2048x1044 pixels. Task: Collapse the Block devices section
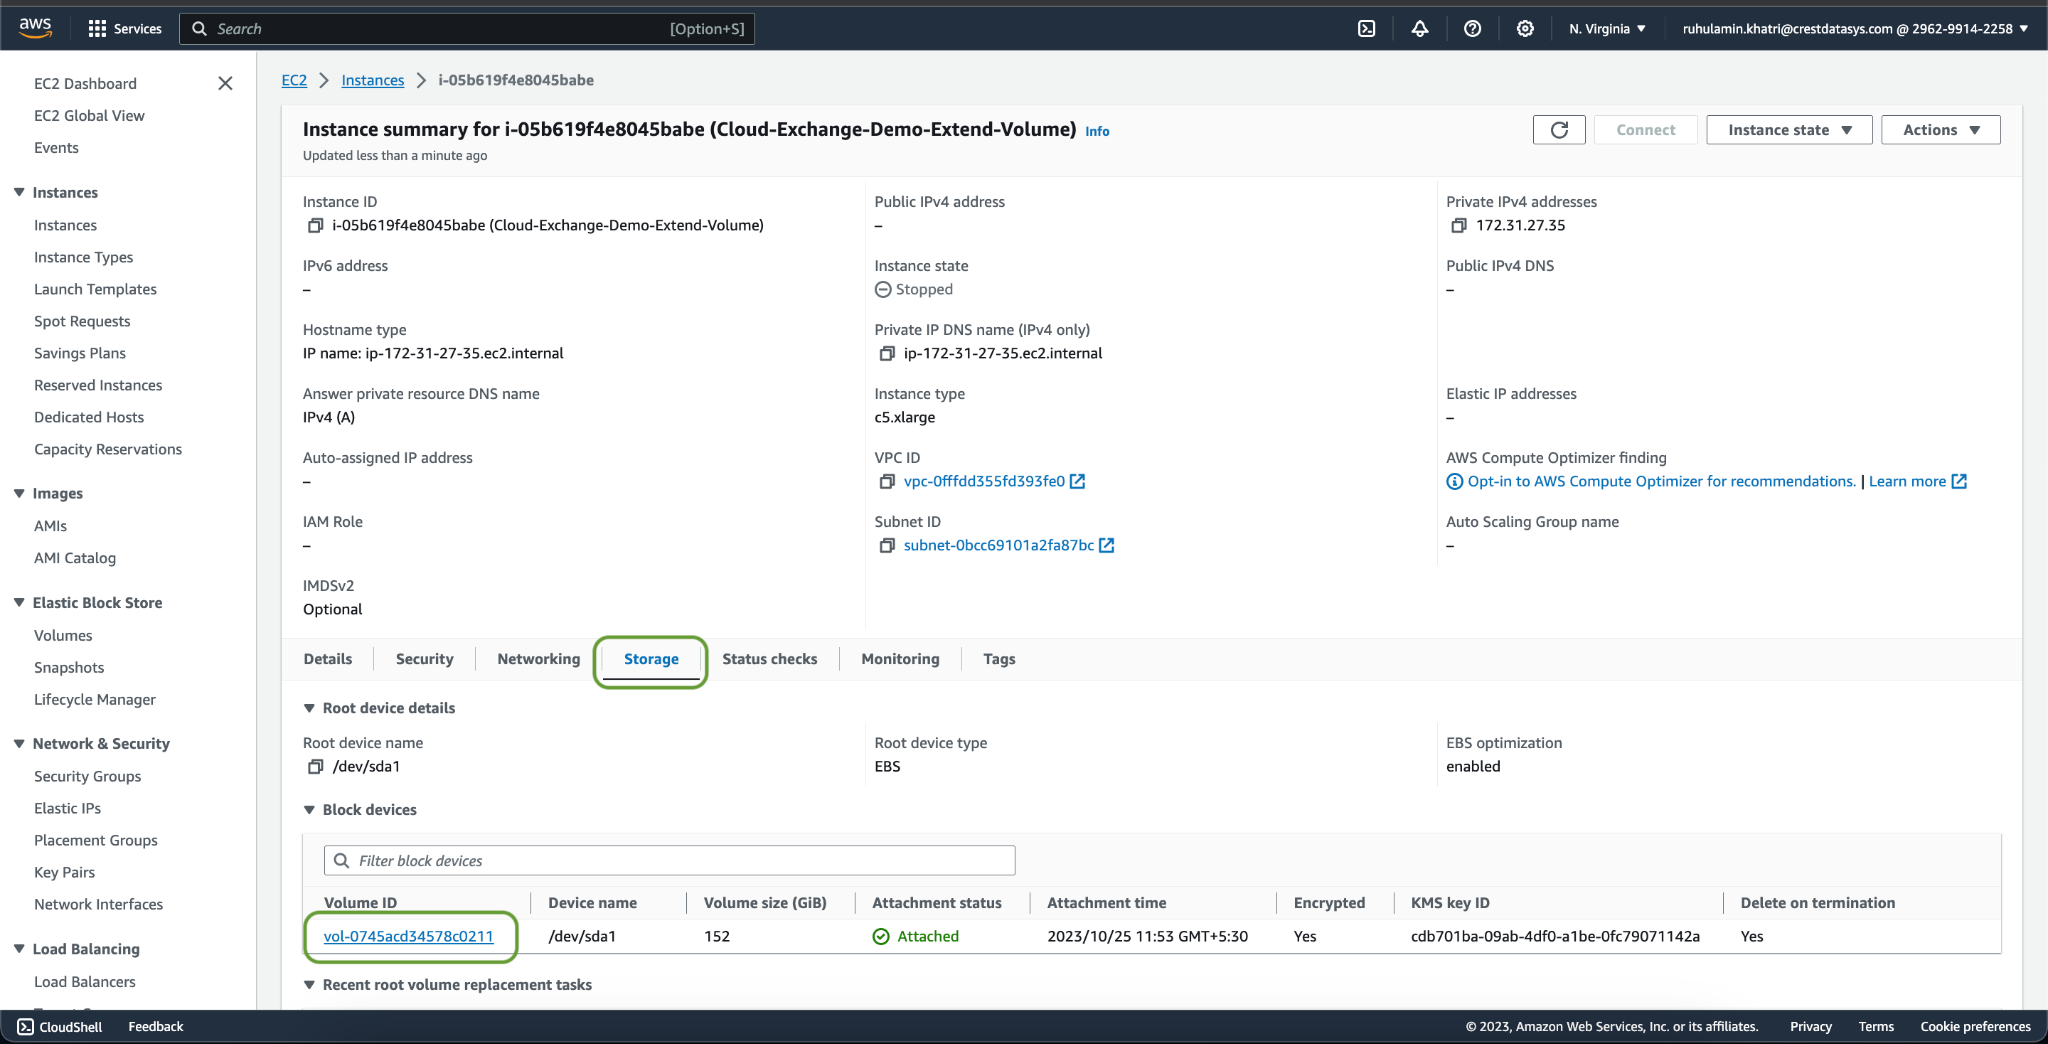pos(309,810)
